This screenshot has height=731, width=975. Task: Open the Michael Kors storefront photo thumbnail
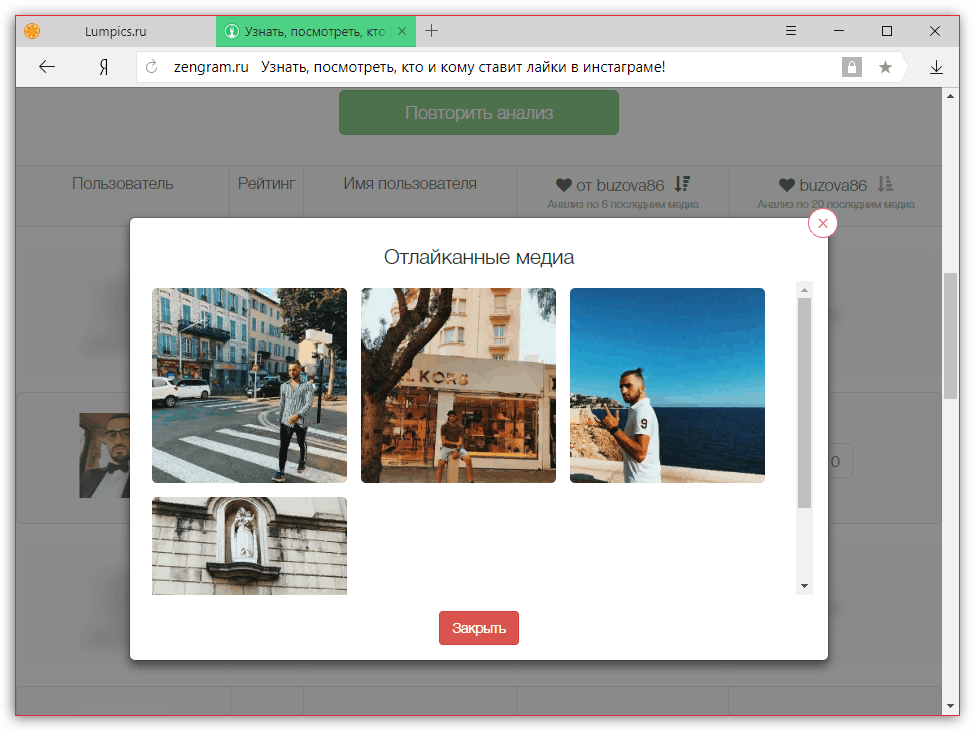[458, 385]
